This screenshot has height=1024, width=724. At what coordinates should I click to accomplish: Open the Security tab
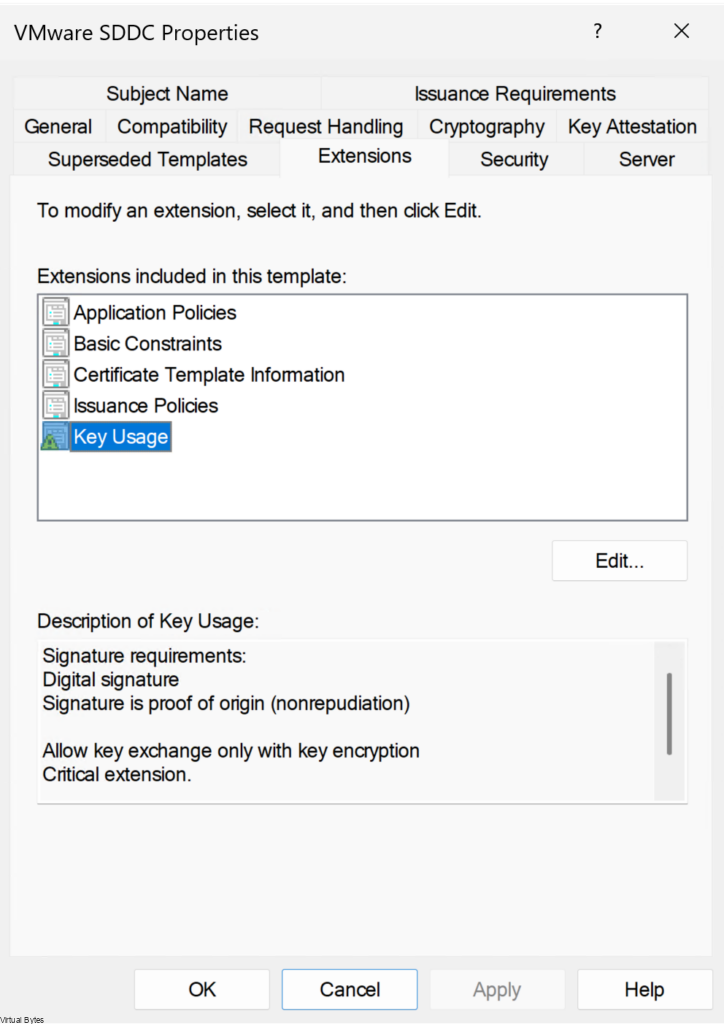point(514,160)
